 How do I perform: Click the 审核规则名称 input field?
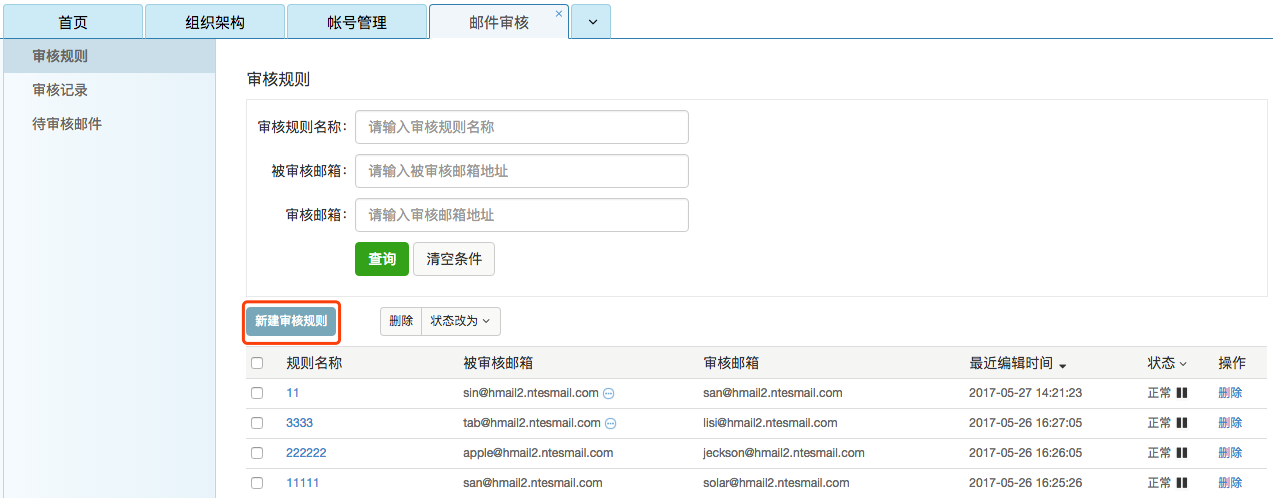coord(521,127)
